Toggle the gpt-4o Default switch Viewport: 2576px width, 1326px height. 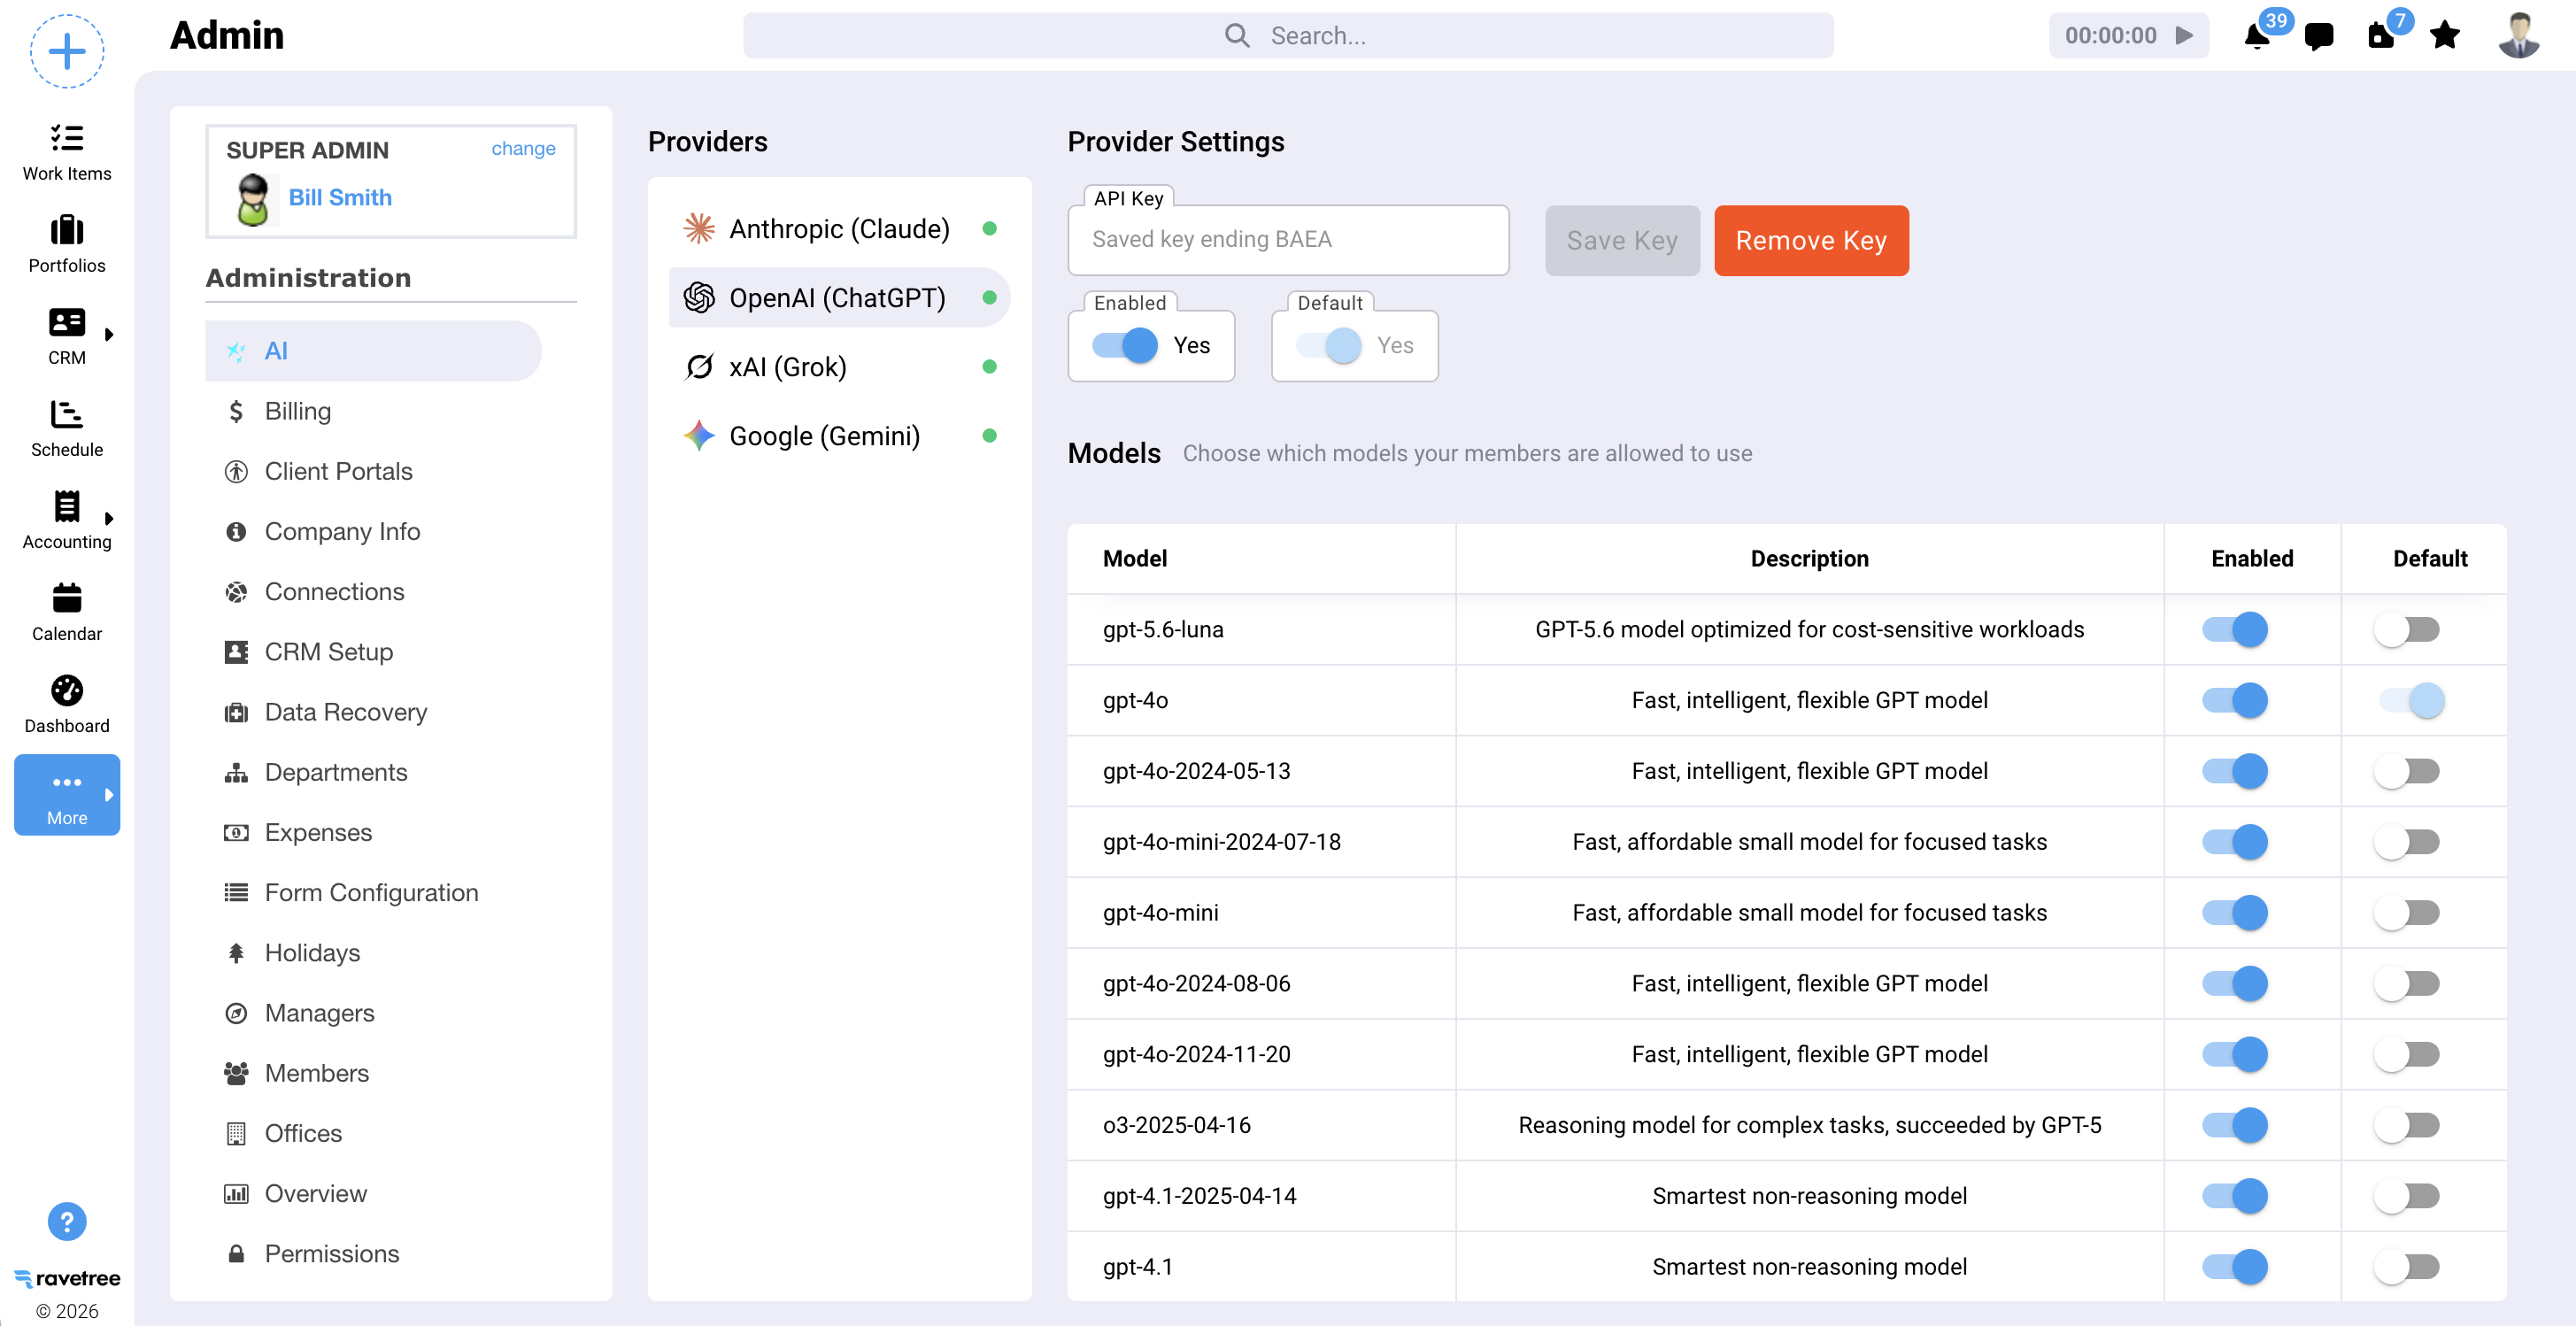point(2412,700)
